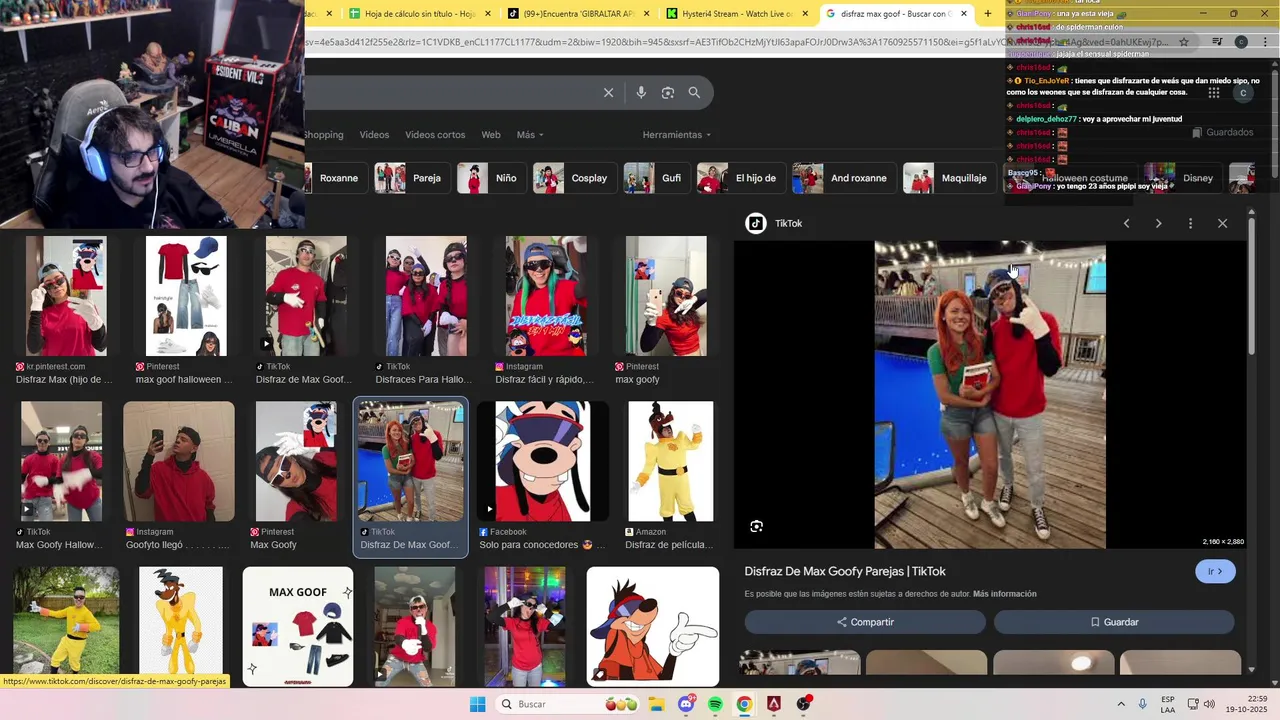Open the Solo para conocedores Facebook thumbnail

tap(543, 461)
